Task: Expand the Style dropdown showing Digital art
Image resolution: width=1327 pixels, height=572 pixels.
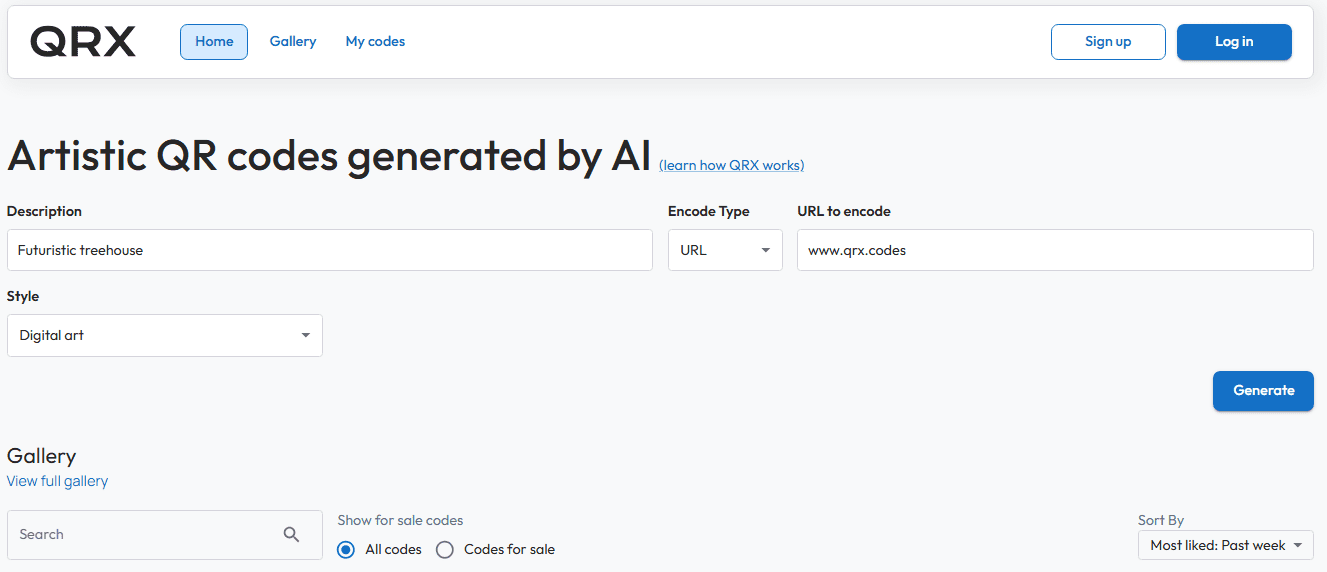Action: click(x=164, y=336)
